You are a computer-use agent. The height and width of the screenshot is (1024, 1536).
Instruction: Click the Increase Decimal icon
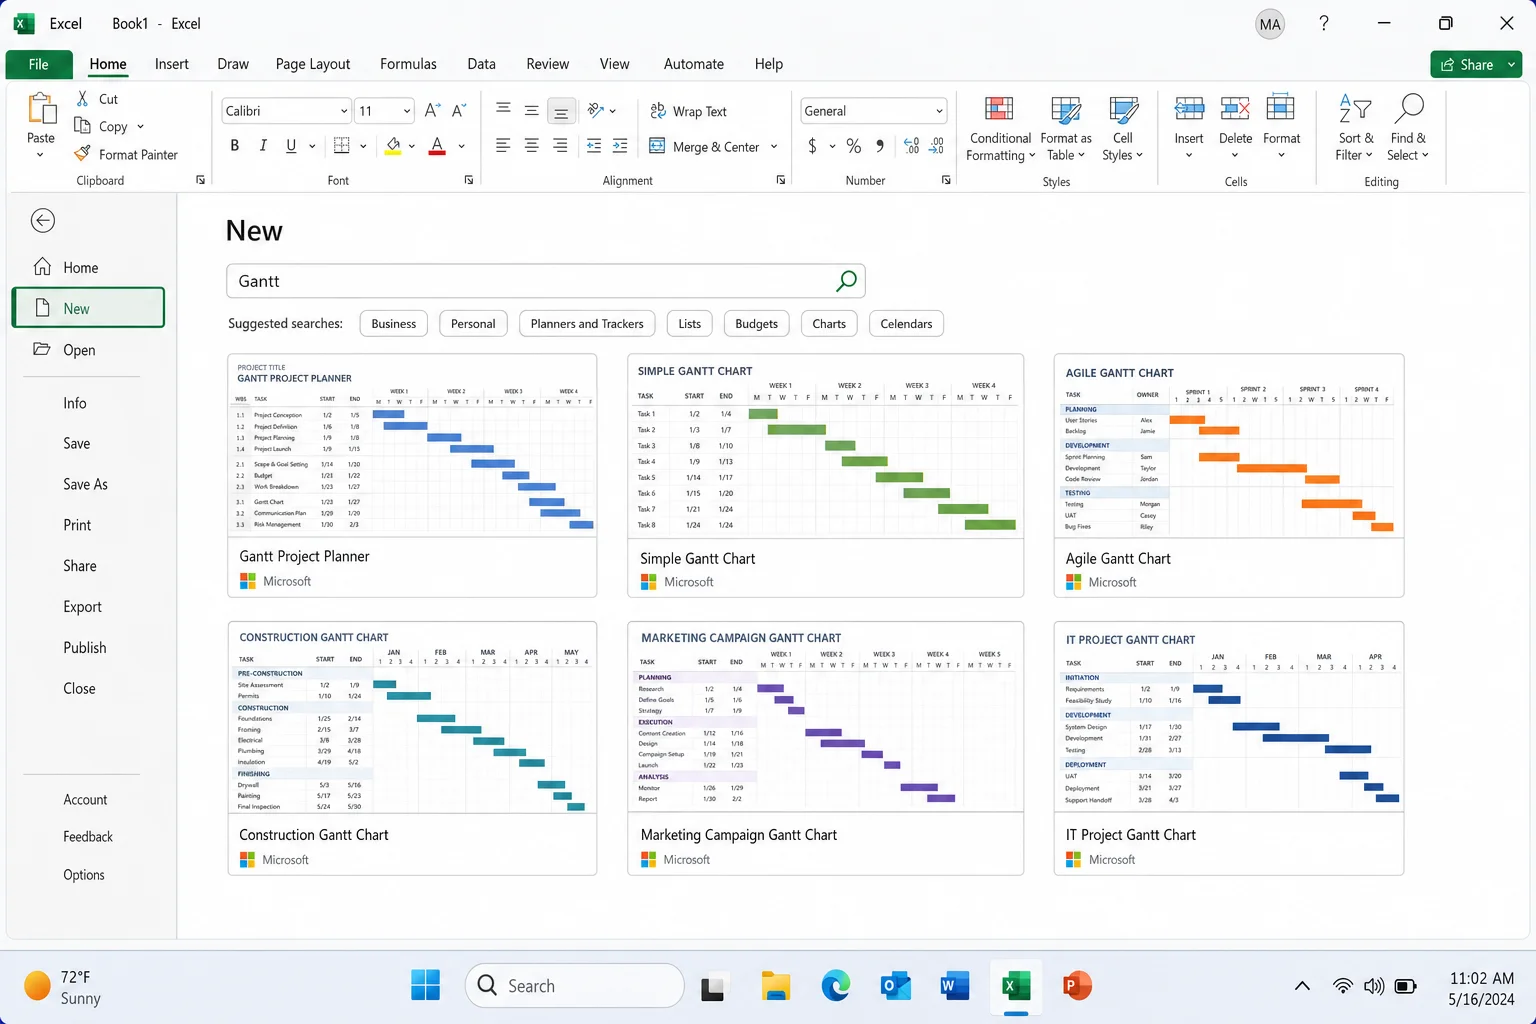click(911, 146)
